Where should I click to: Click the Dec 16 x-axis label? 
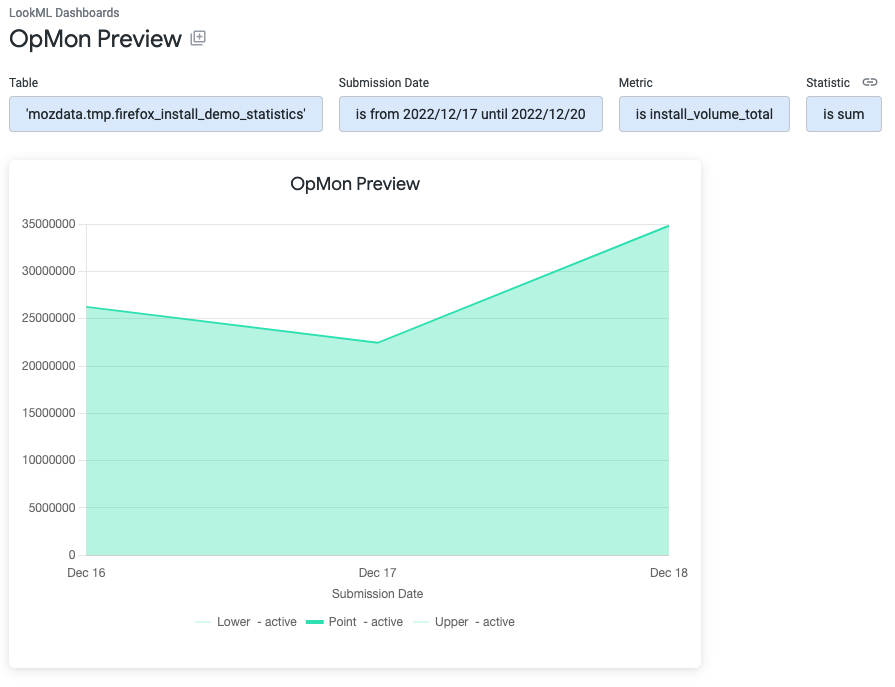86,573
